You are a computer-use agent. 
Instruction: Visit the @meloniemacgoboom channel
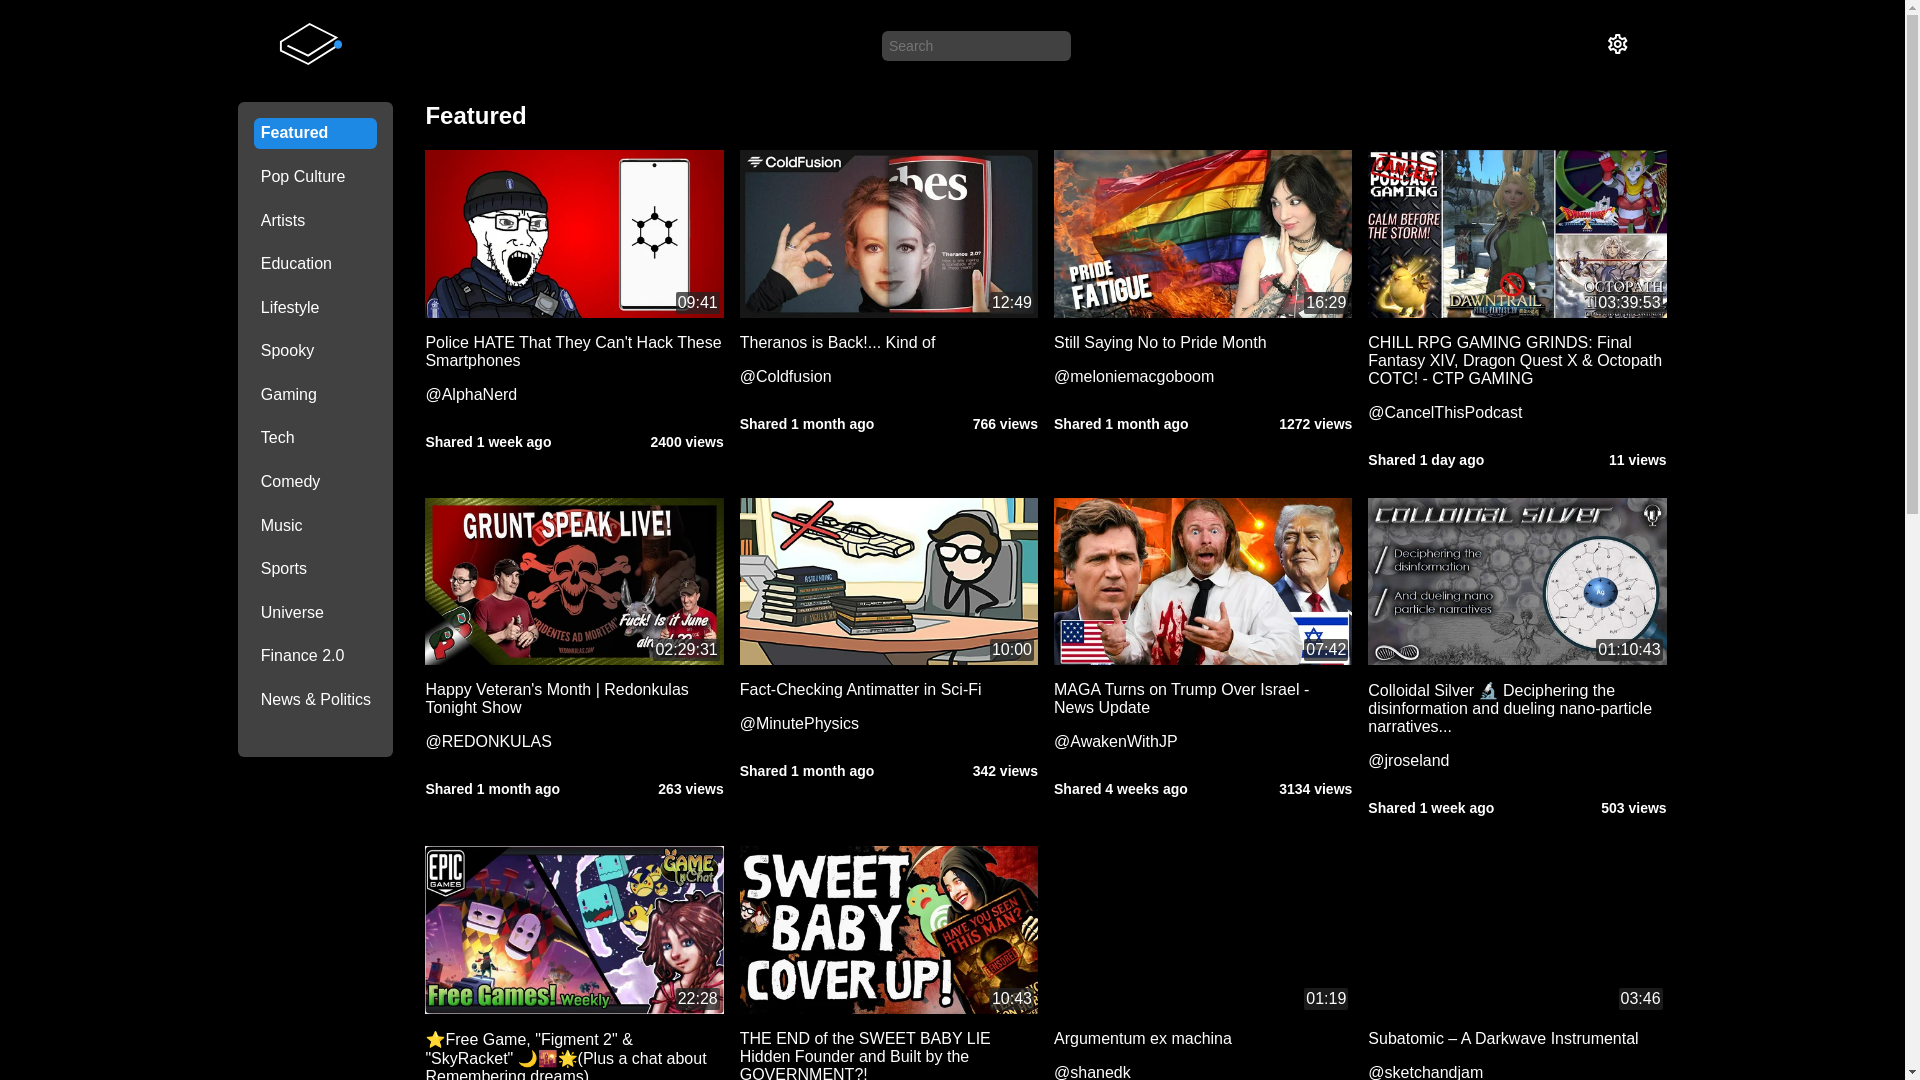[x=1134, y=377]
